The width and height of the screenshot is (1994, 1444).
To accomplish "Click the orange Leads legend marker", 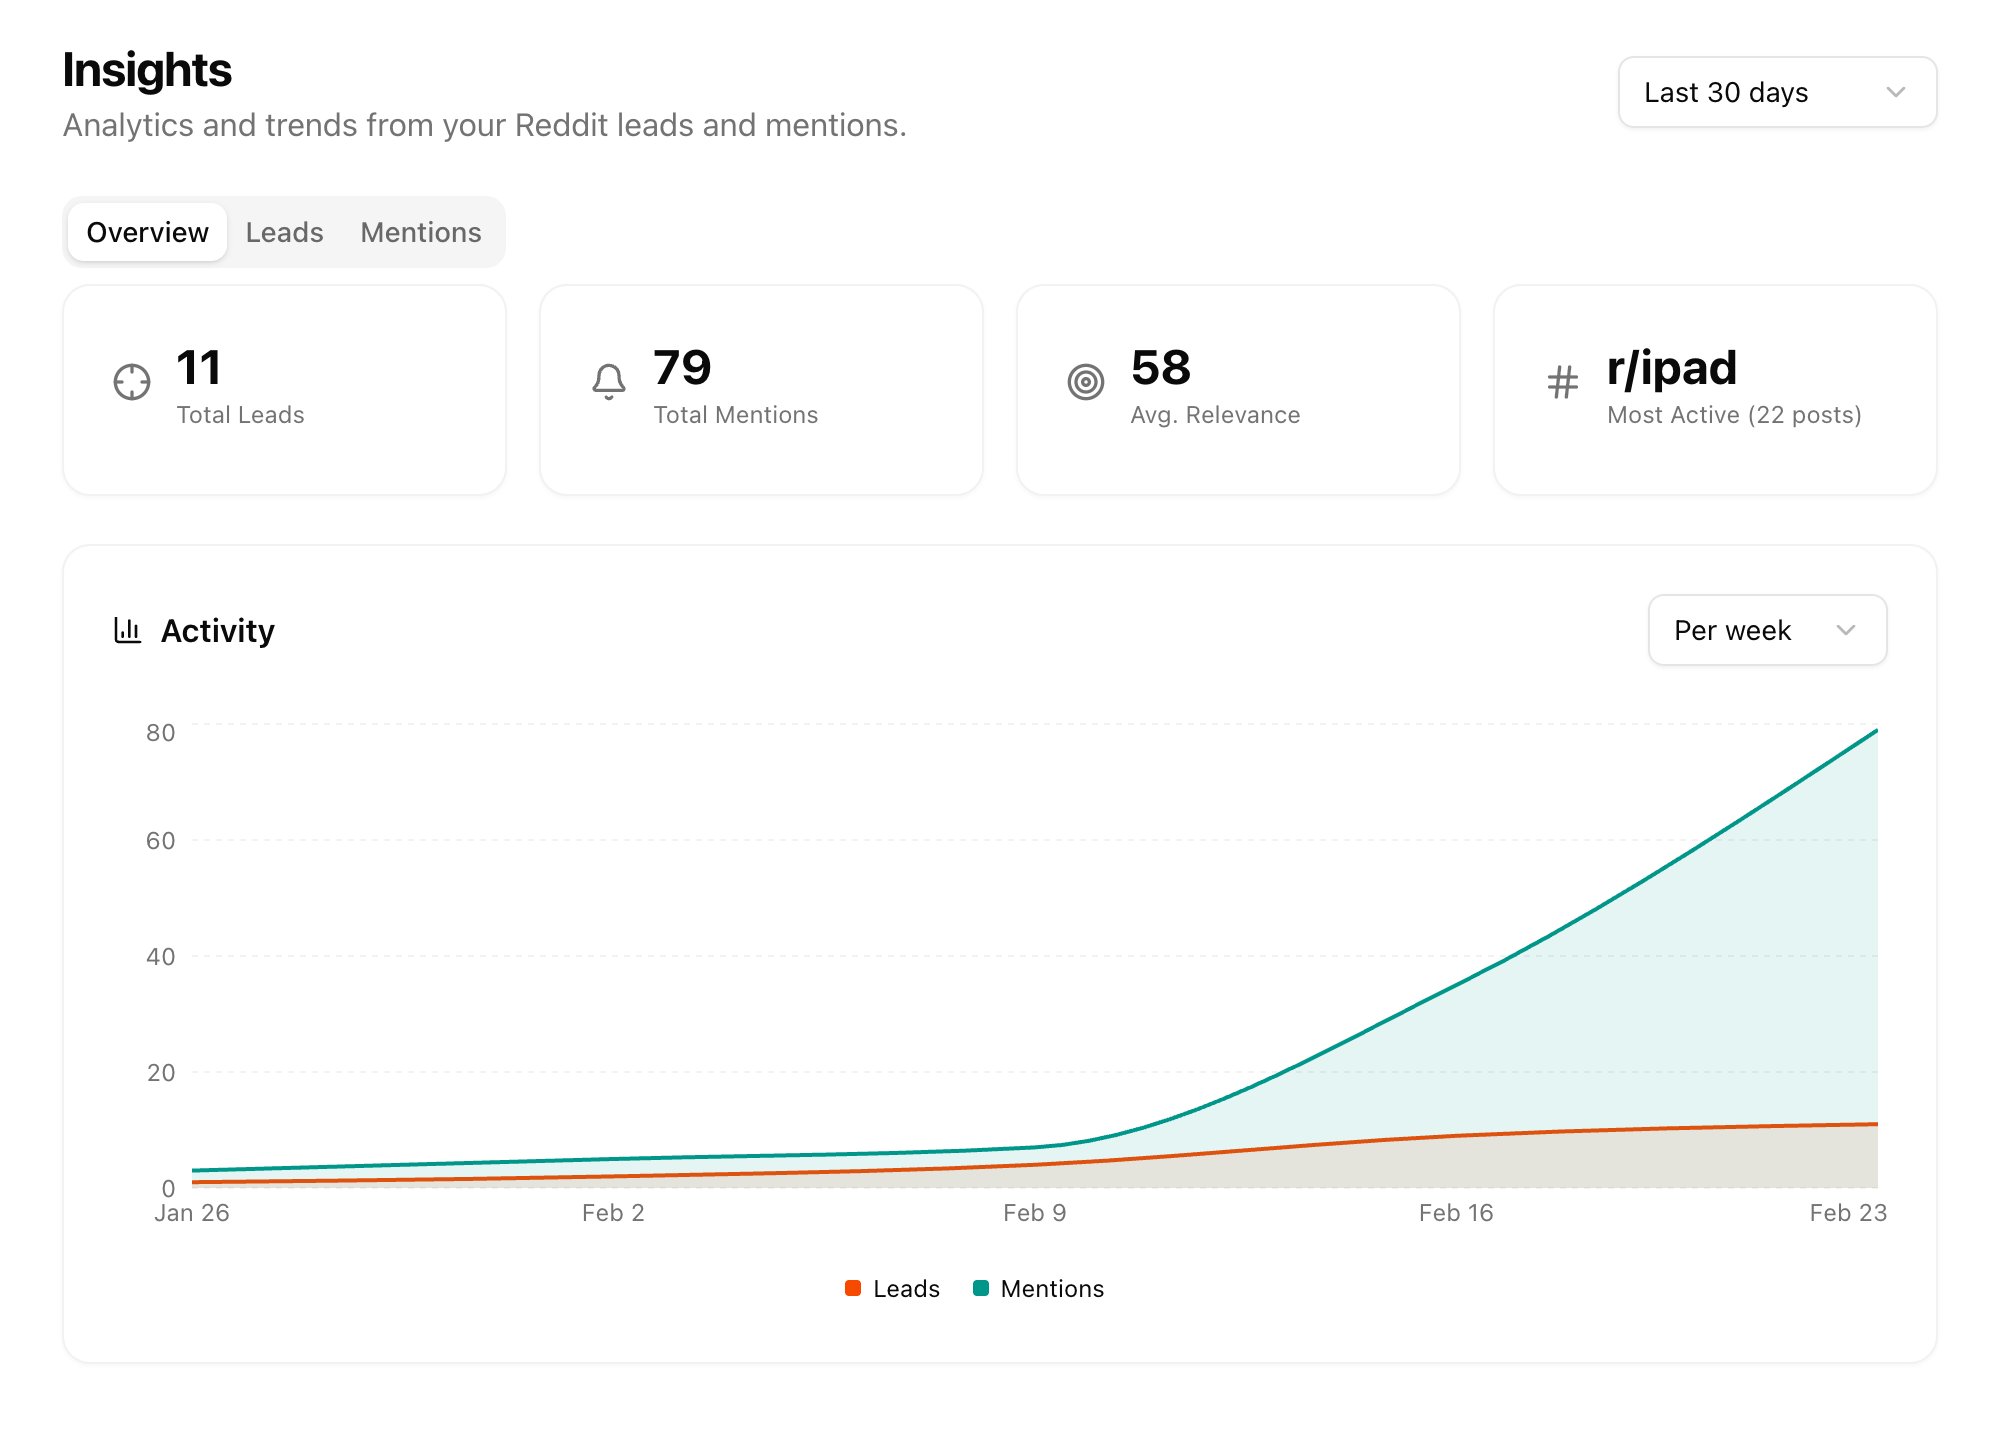I will tap(853, 1288).
